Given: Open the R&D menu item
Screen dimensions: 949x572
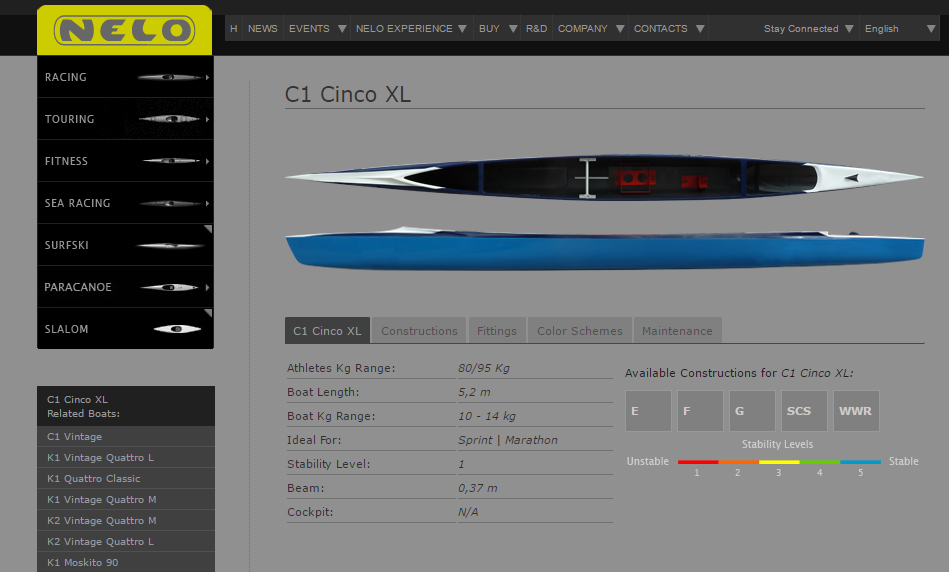Looking at the screenshot, I should point(536,28).
